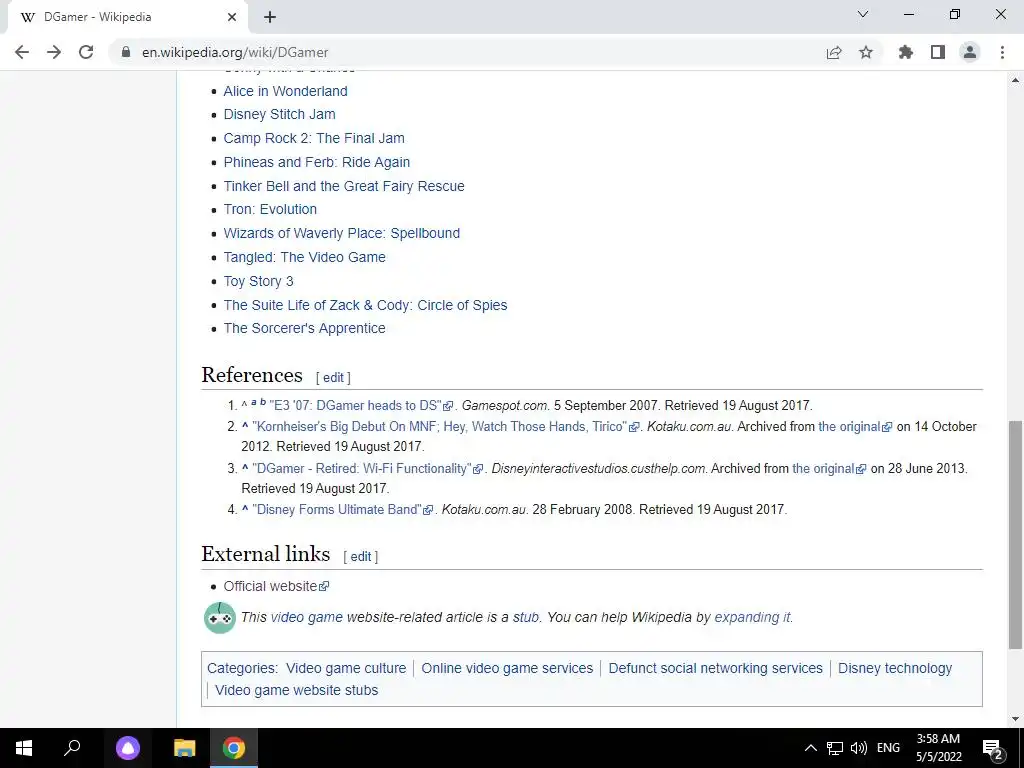Open Camp Rock 2: The Final Jam
The width and height of the screenshot is (1024, 768).
(314, 138)
